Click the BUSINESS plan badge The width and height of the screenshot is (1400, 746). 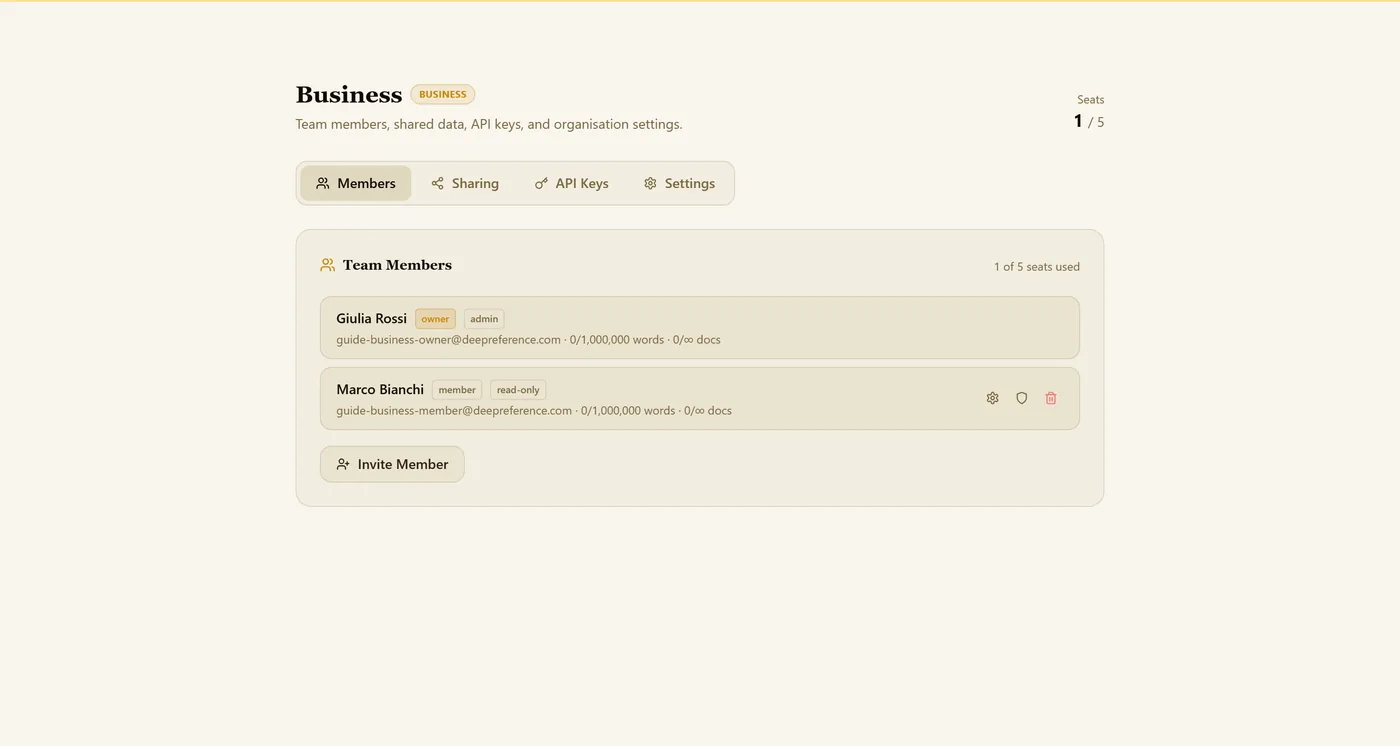(x=443, y=94)
